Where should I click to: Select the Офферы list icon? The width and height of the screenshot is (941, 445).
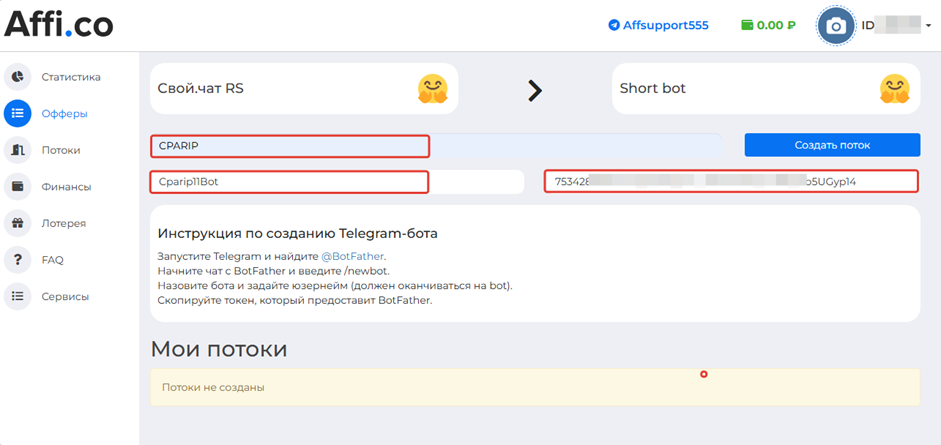(x=17, y=113)
